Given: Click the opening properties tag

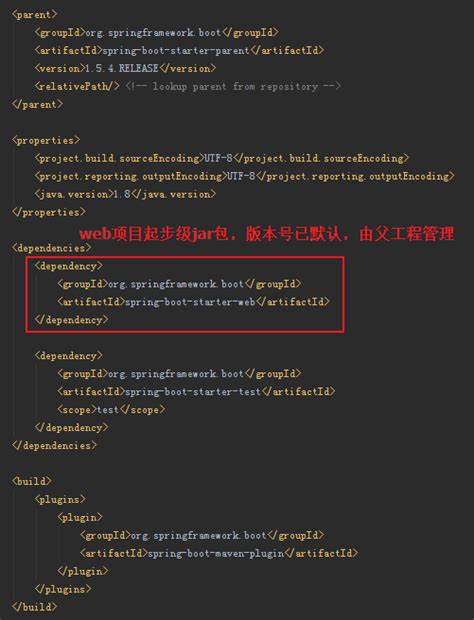Looking at the screenshot, I should point(46,140).
